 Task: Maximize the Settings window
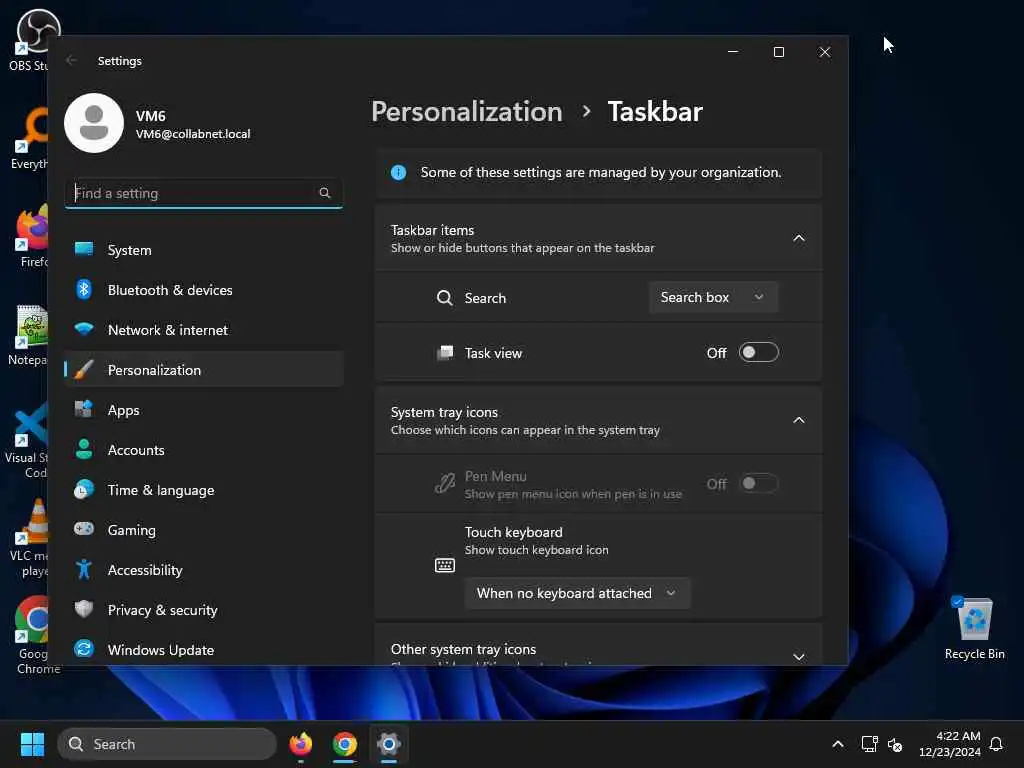coord(778,52)
